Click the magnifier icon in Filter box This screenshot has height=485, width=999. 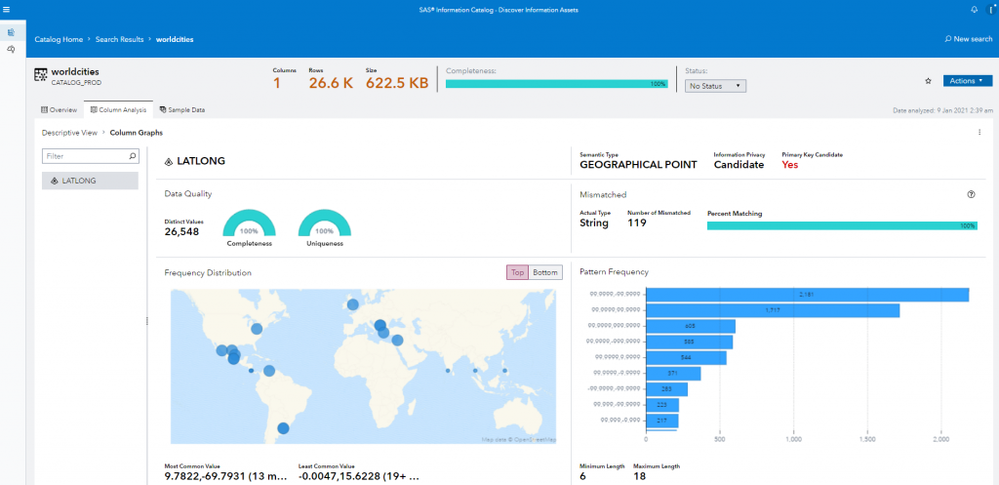click(x=132, y=157)
